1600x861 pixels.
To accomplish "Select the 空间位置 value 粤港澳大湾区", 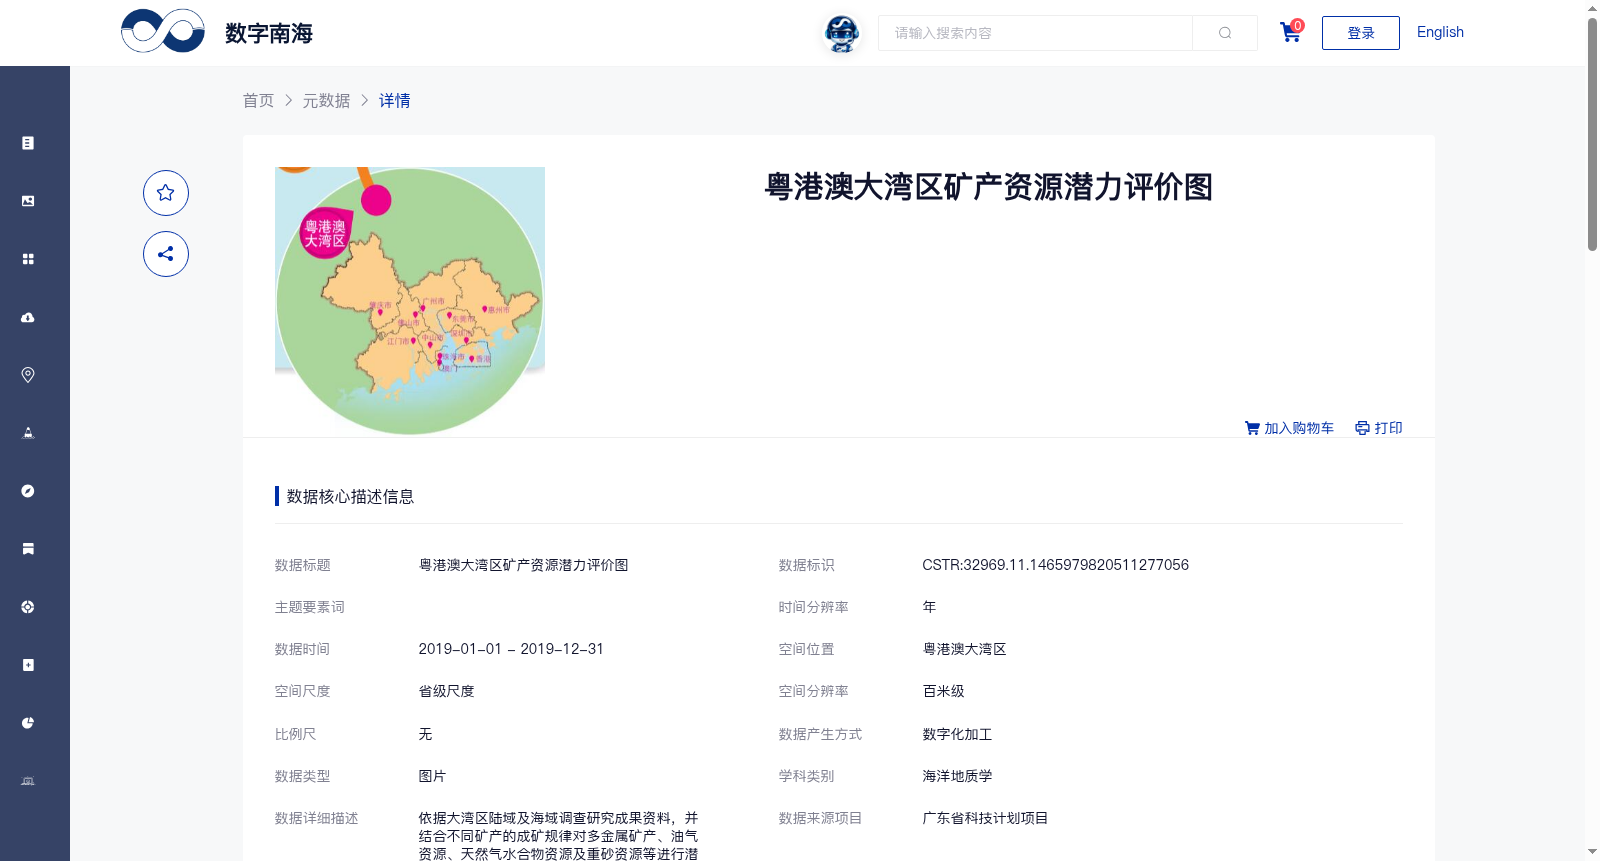I will point(964,649).
